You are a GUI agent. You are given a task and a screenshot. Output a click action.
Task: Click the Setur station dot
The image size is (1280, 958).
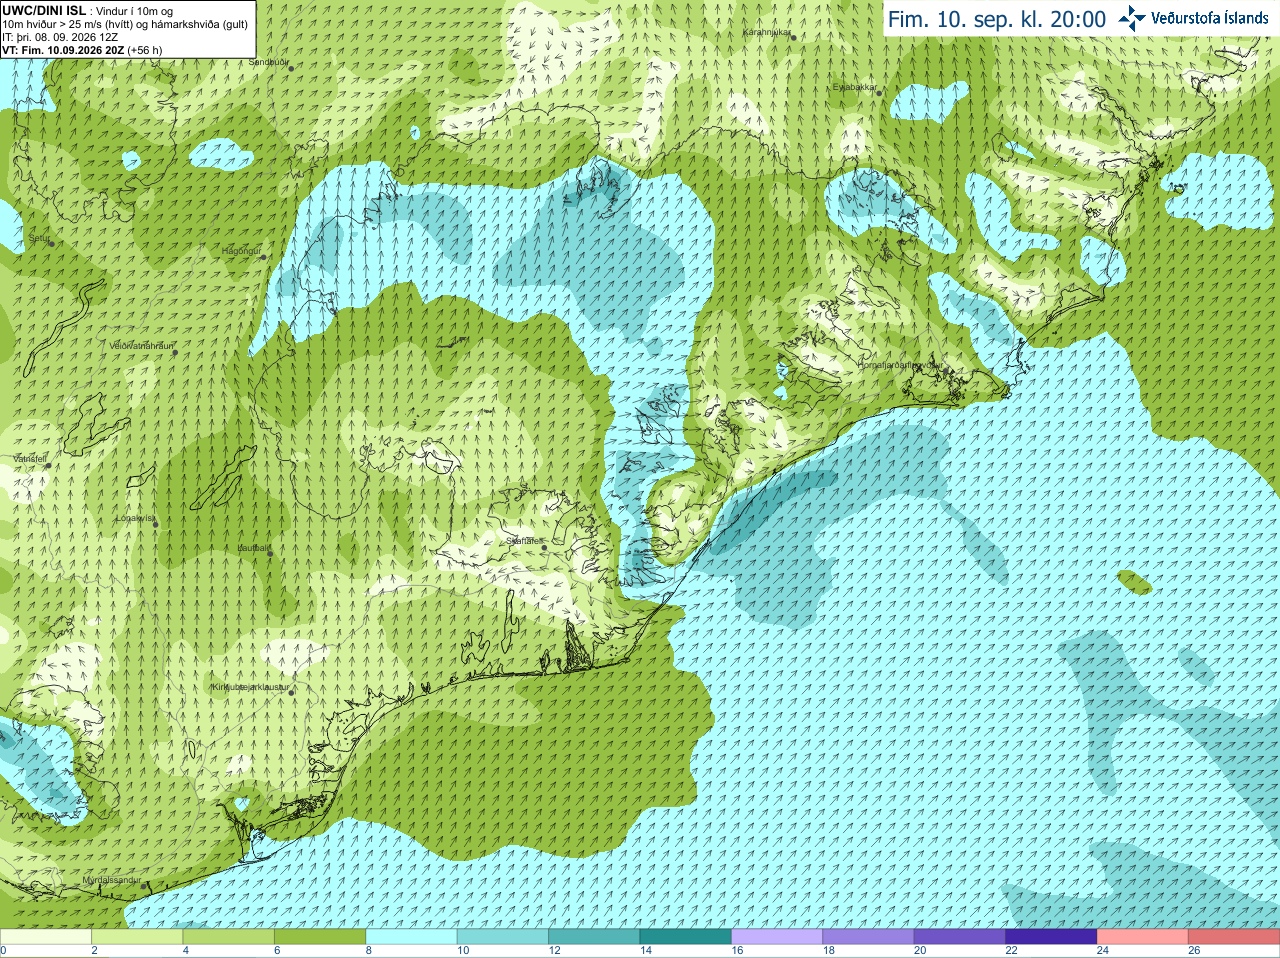pyautogui.click(x=51, y=243)
